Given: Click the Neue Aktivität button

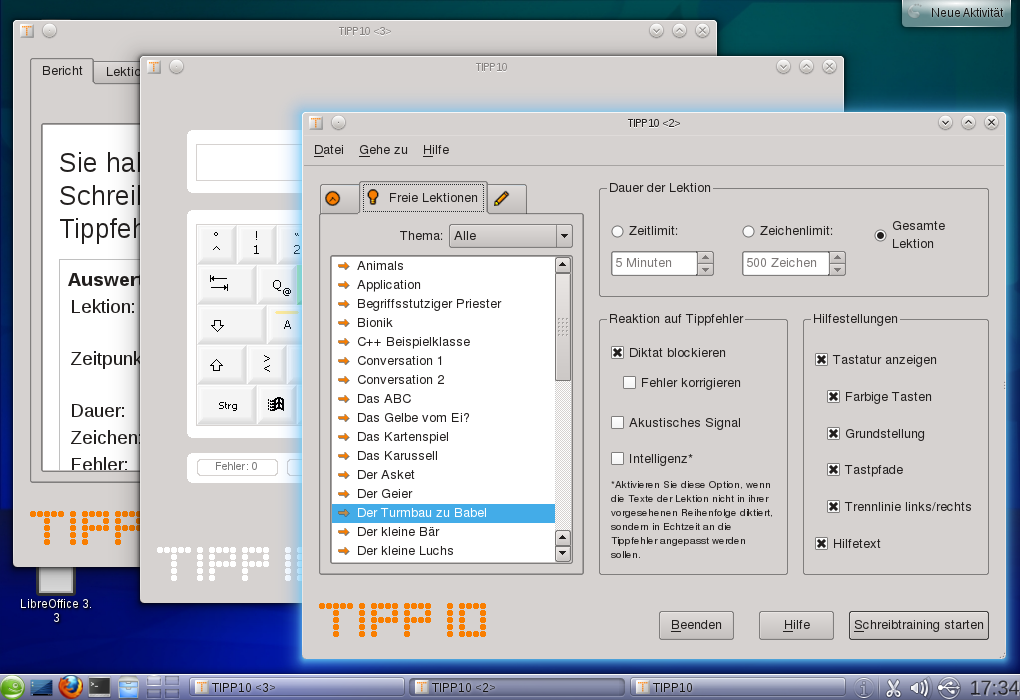Looking at the screenshot, I should 958,12.
